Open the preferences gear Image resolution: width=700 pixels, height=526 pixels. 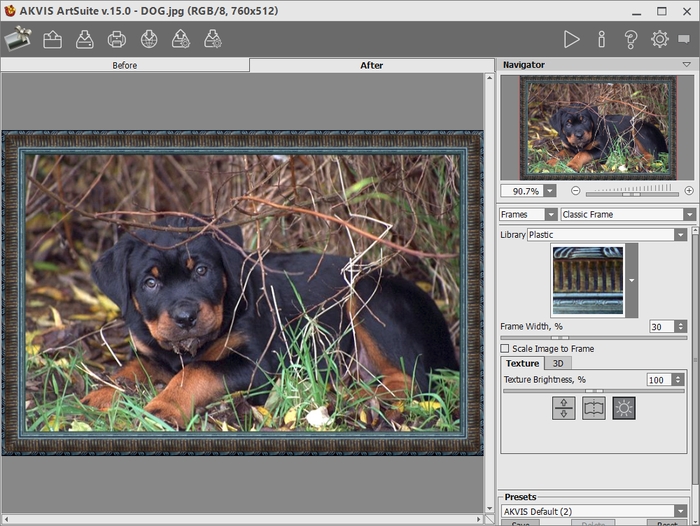[x=659, y=39]
